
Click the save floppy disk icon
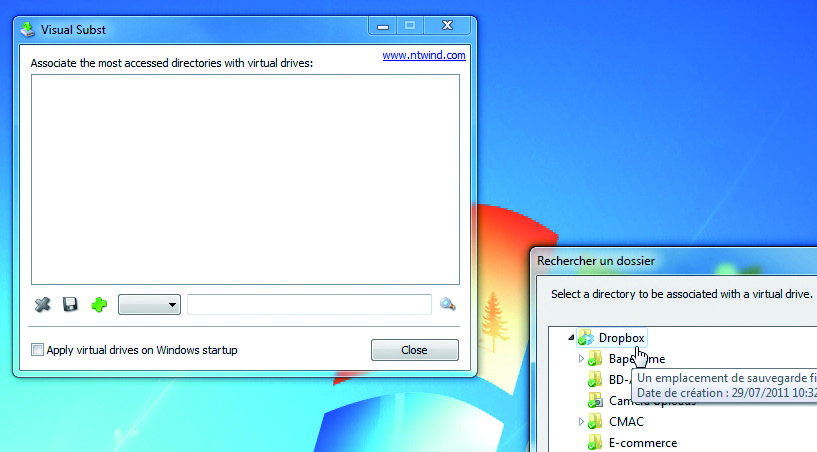pos(70,304)
